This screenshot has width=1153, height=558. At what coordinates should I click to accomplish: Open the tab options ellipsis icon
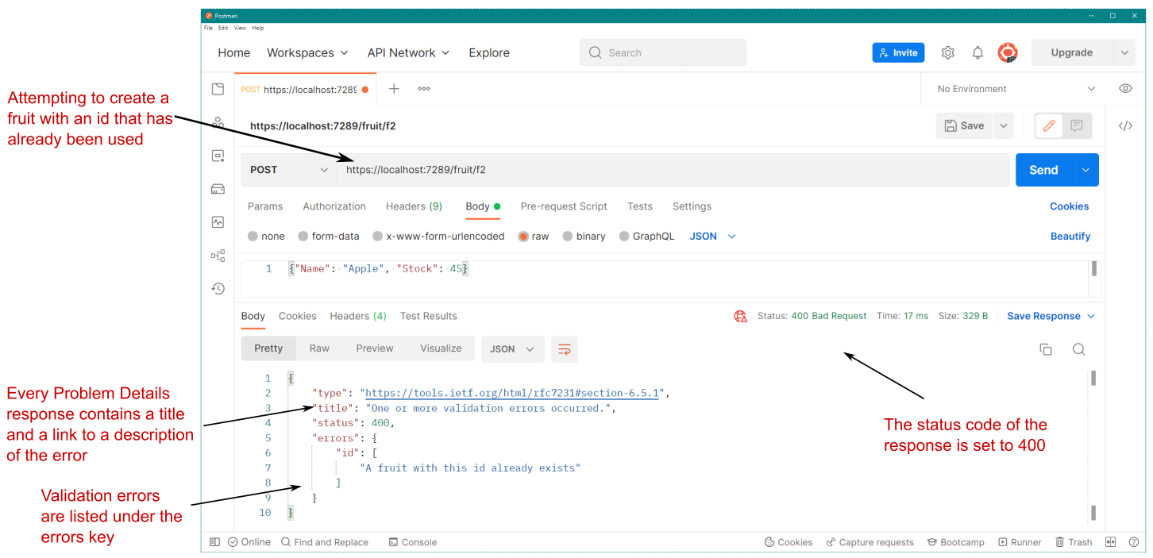point(424,89)
